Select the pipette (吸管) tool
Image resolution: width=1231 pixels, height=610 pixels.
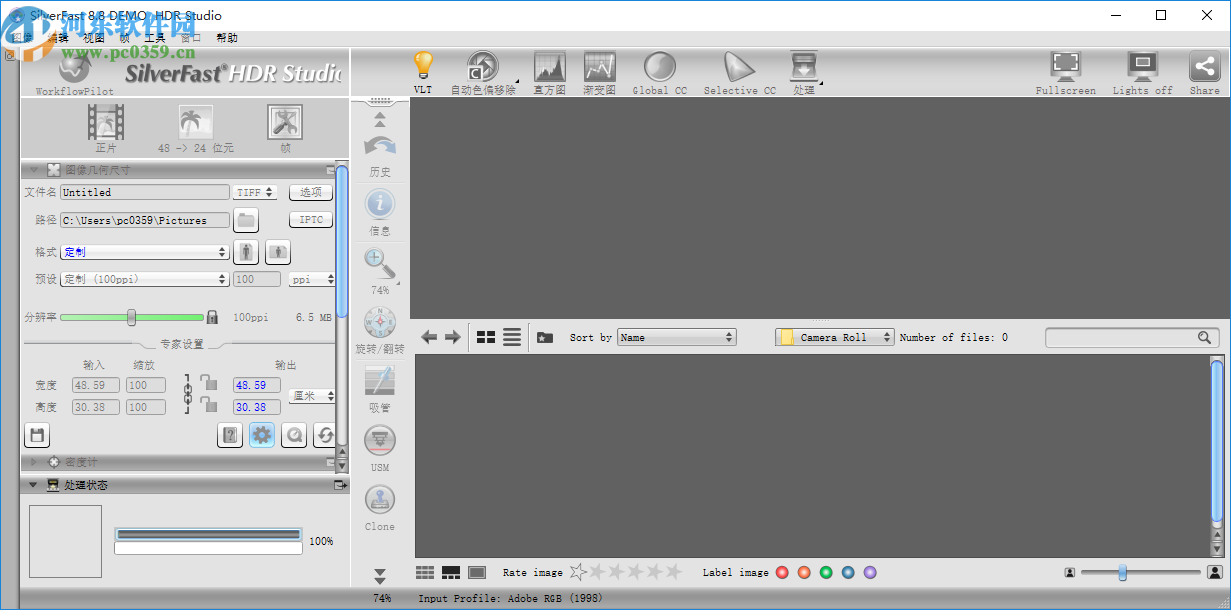[x=380, y=381]
